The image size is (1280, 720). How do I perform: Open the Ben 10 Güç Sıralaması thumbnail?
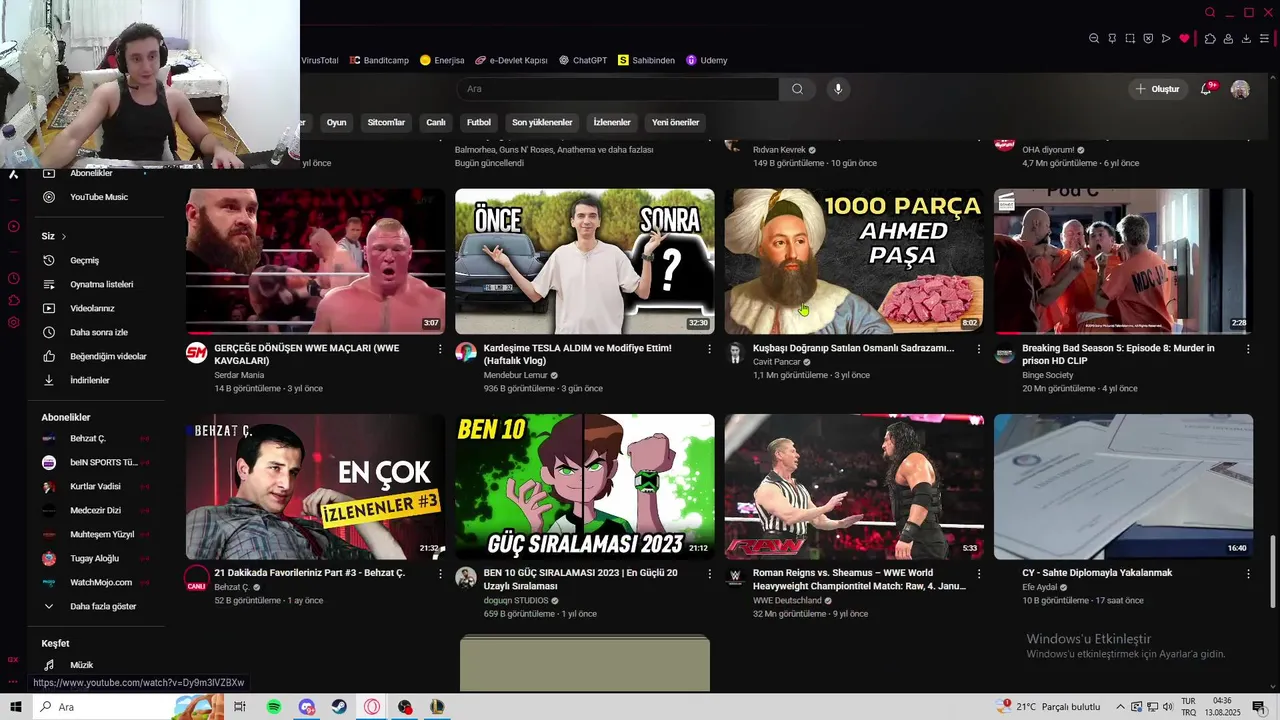click(x=585, y=487)
